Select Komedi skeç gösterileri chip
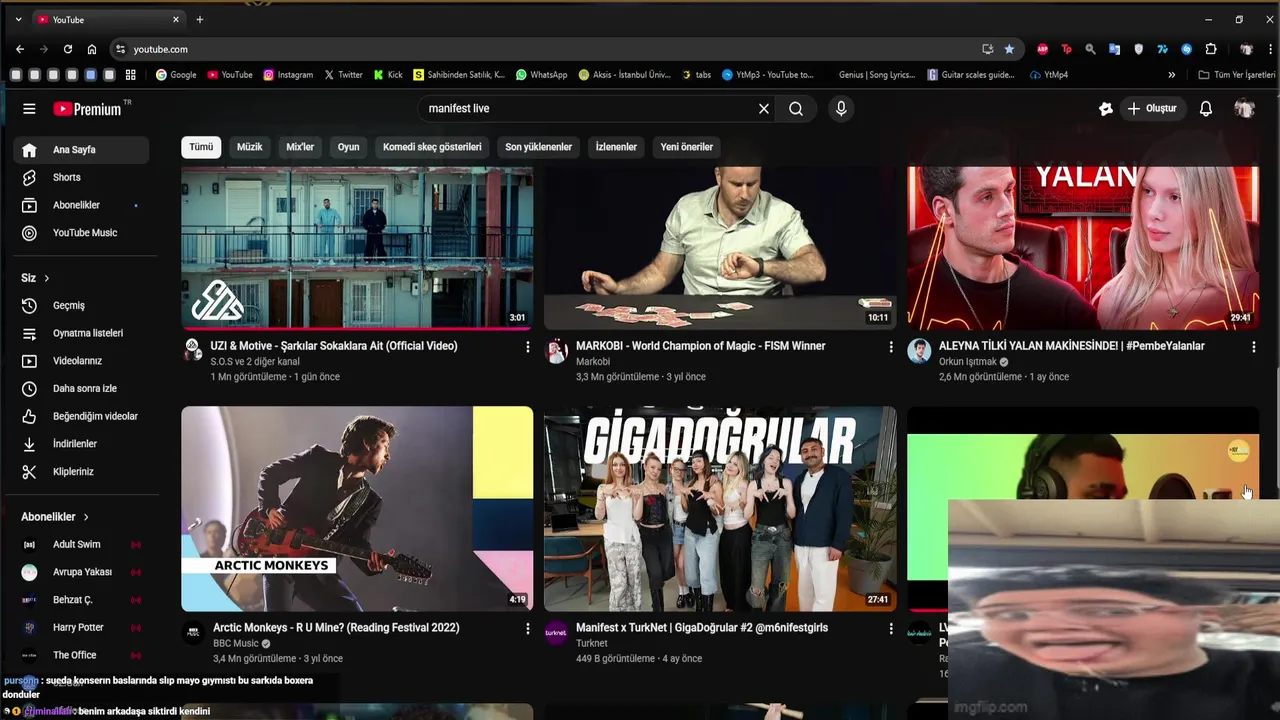Screen dimensions: 1280x720 [432, 147]
